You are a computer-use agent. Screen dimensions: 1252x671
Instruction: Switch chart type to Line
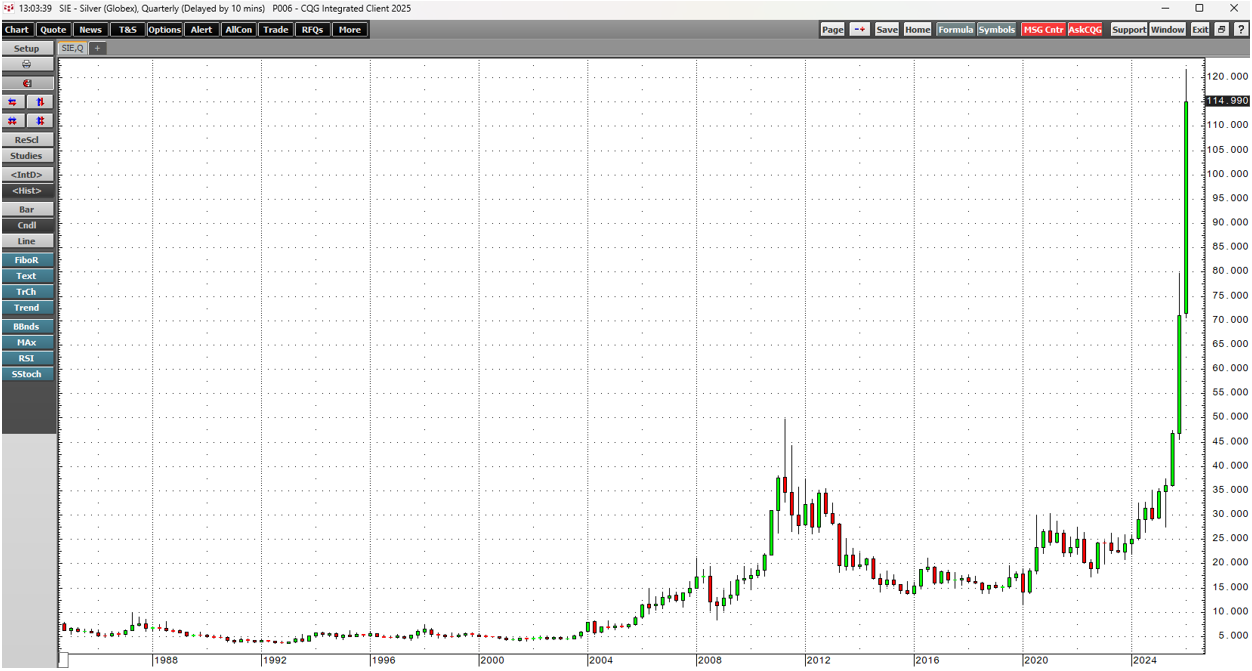tap(27, 241)
